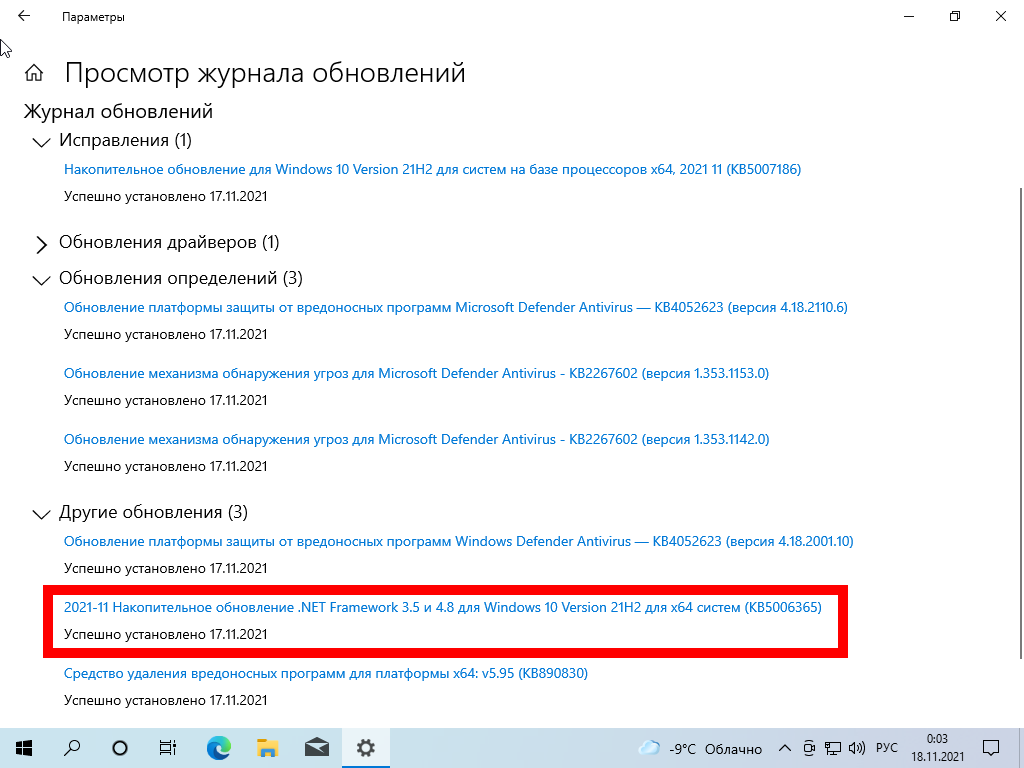Open the Windows Start menu

click(x=24, y=748)
